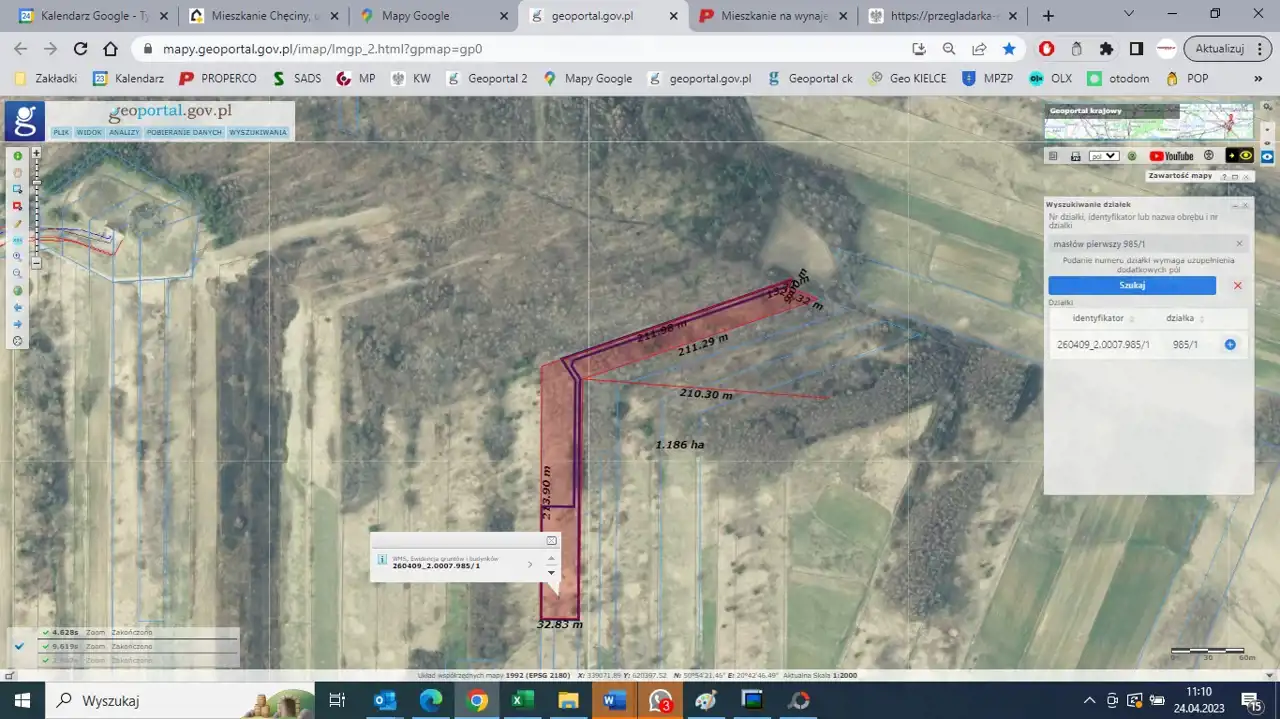
Task: Open the WYSZUKIWANIA menu
Action: click(x=258, y=132)
